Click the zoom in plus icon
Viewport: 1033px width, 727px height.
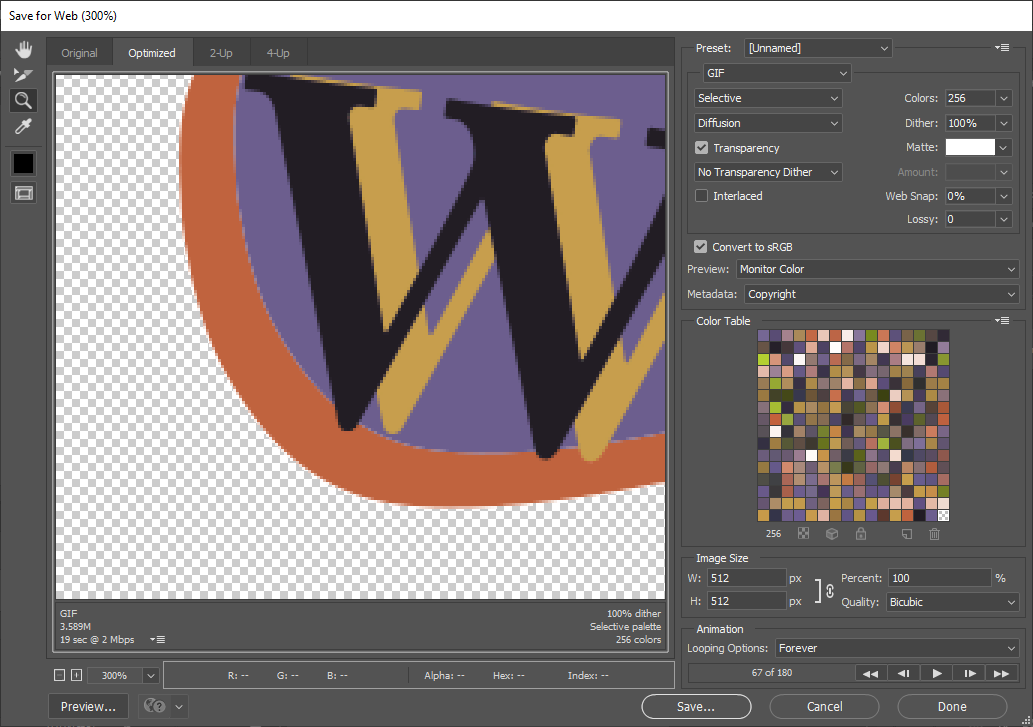click(76, 675)
